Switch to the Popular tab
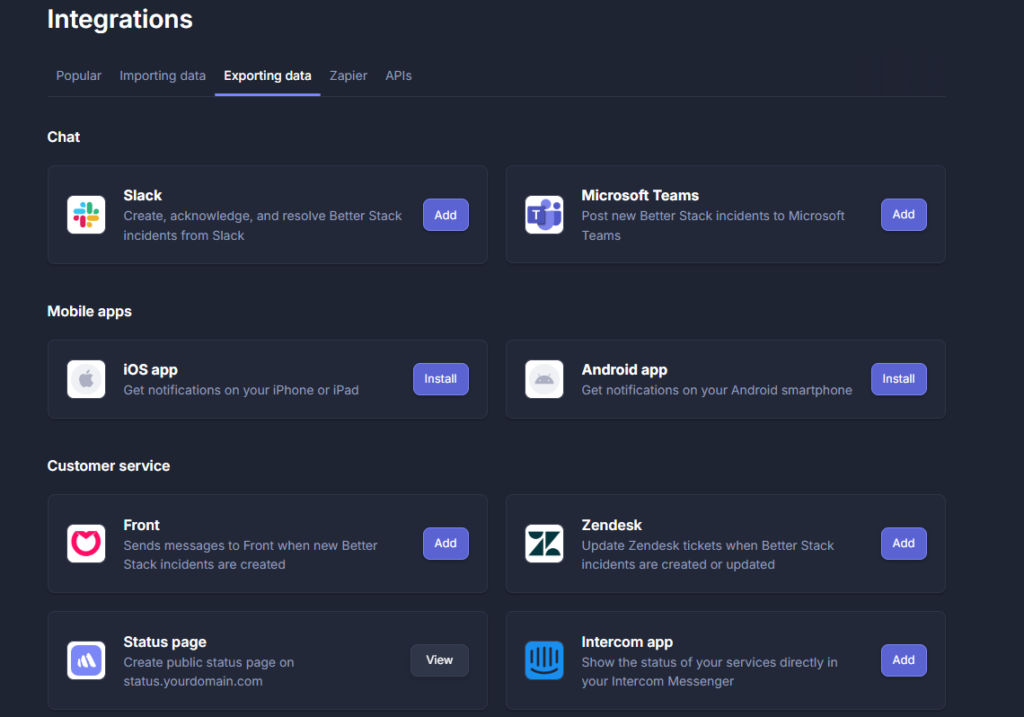 pyautogui.click(x=79, y=76)
